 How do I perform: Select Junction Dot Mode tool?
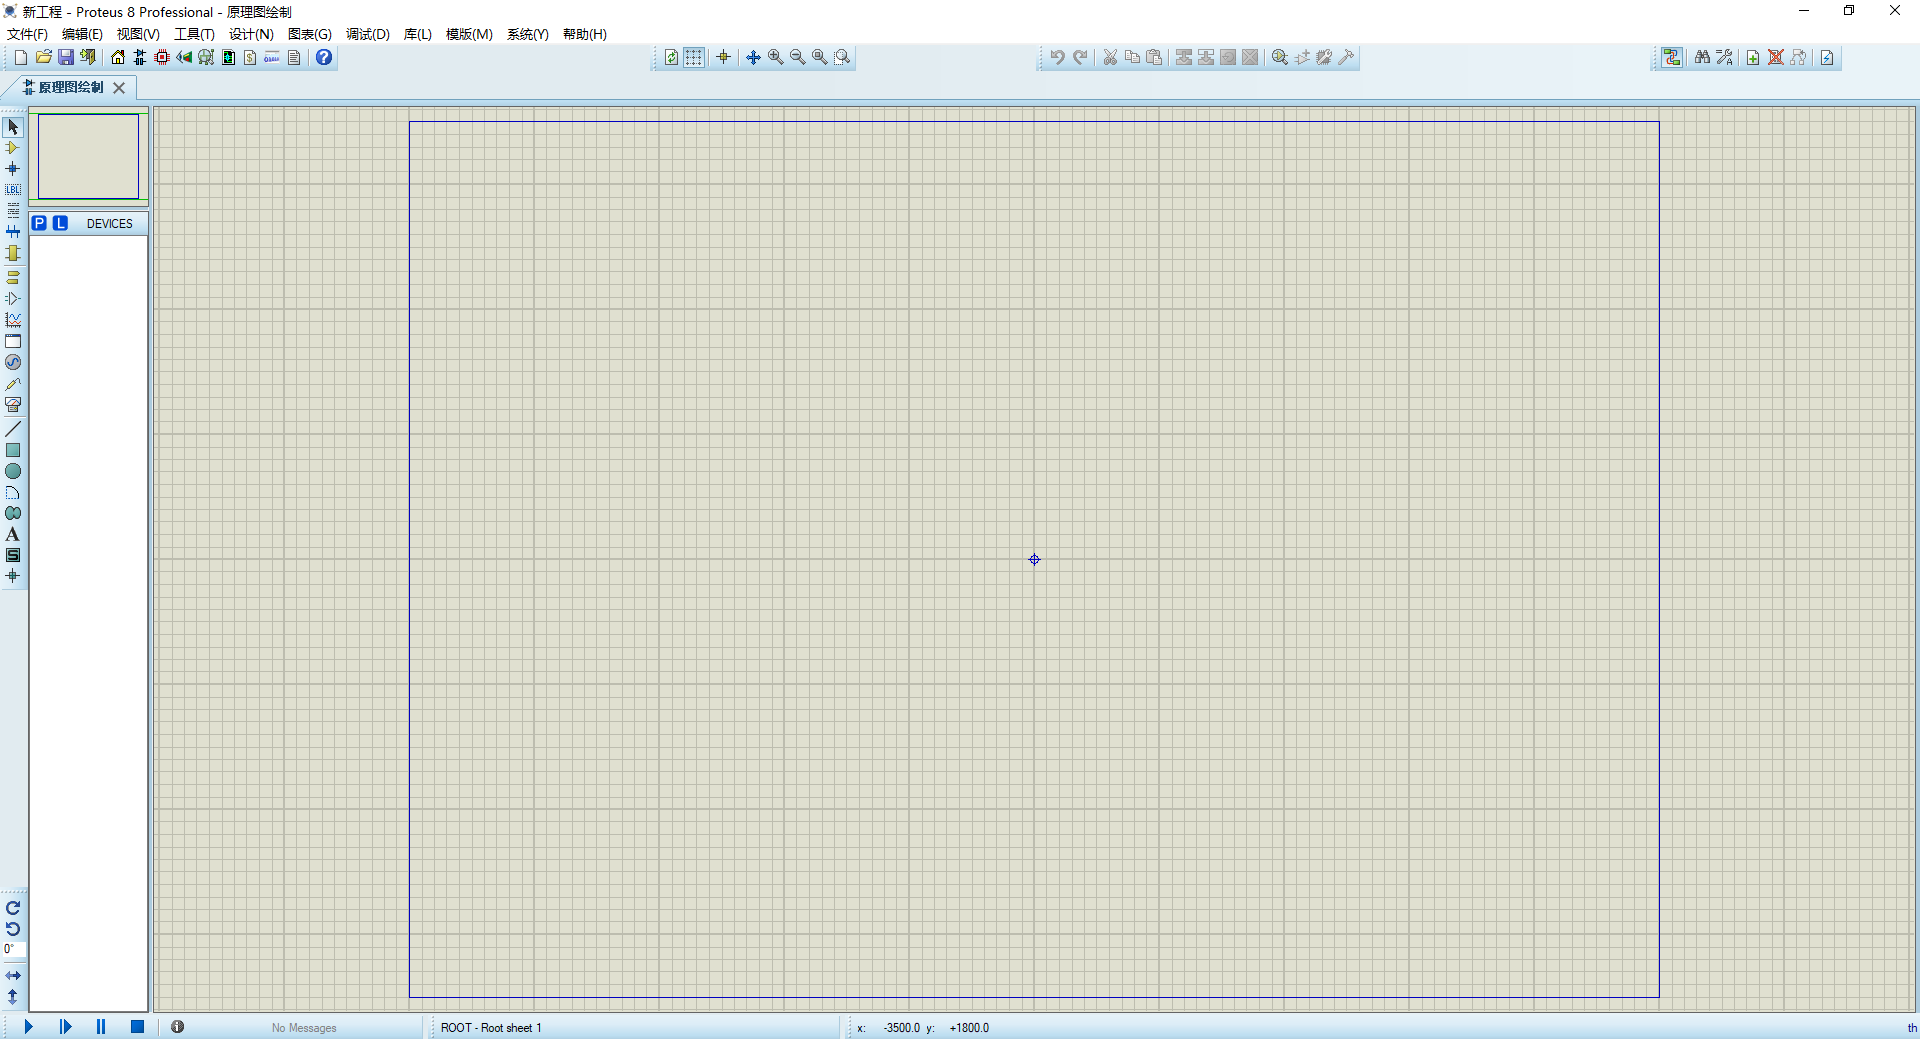[13, 169]
